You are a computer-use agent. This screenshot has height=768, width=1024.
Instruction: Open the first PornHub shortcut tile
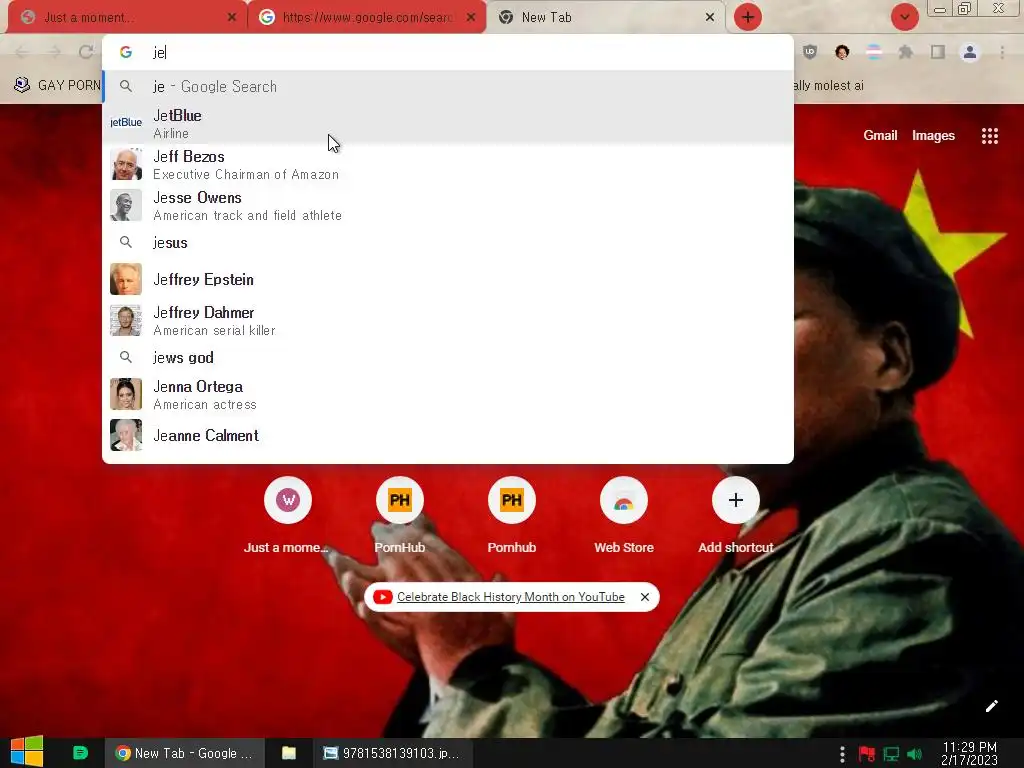pyautogui.click(x=400, y=516)
